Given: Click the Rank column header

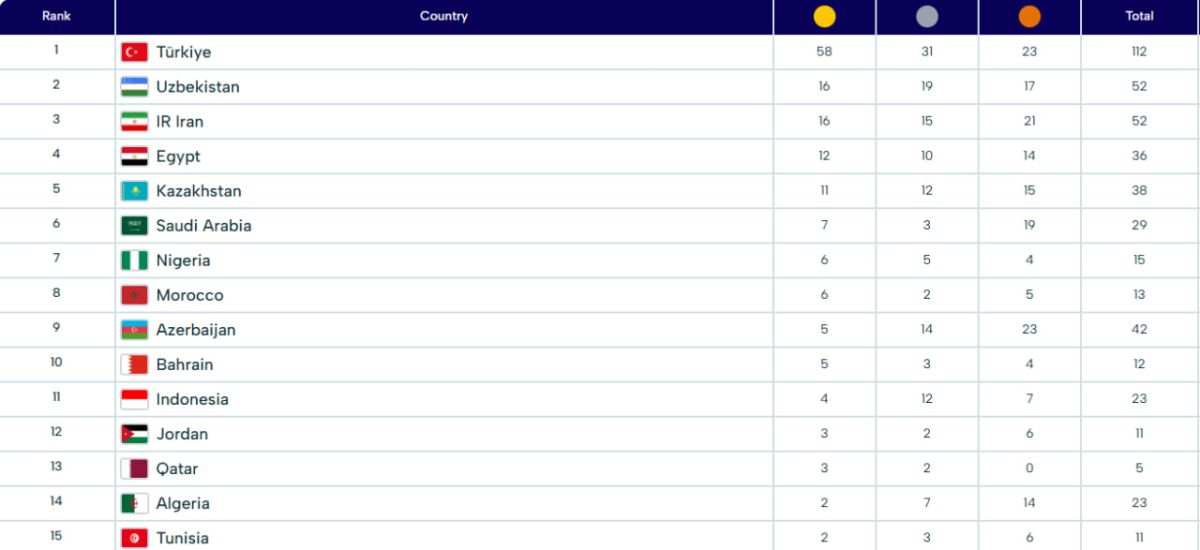Looking at the screenshot, I should point(56,16).
